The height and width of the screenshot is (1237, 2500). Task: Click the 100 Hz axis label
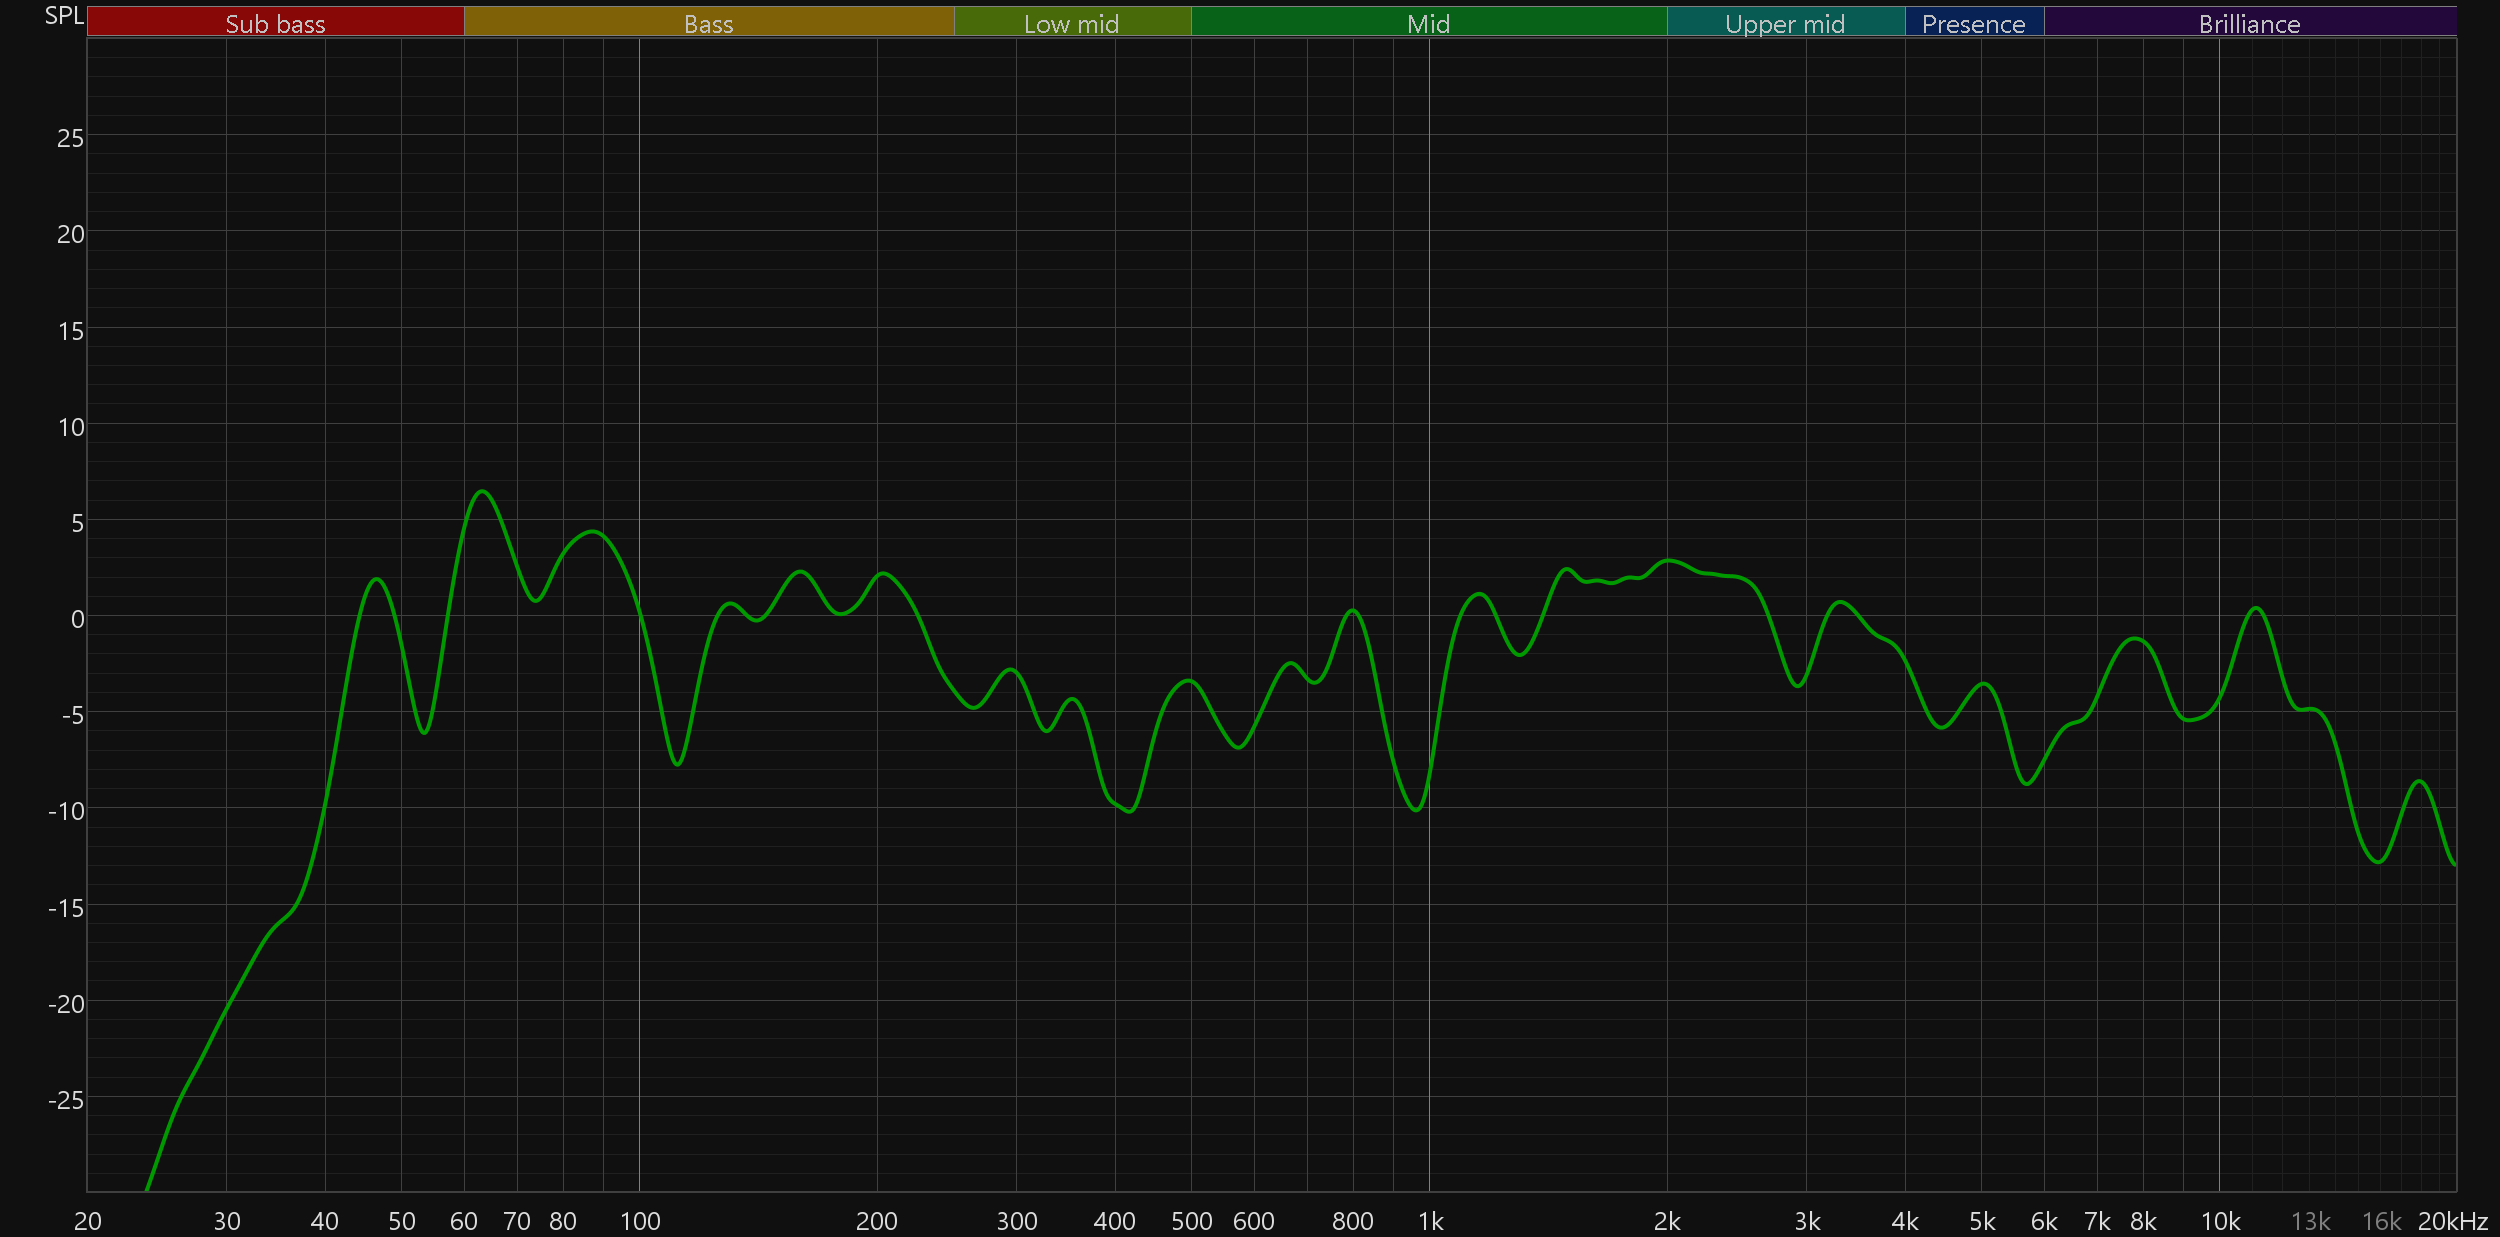pyautogui.click(x=640, y=1221)
